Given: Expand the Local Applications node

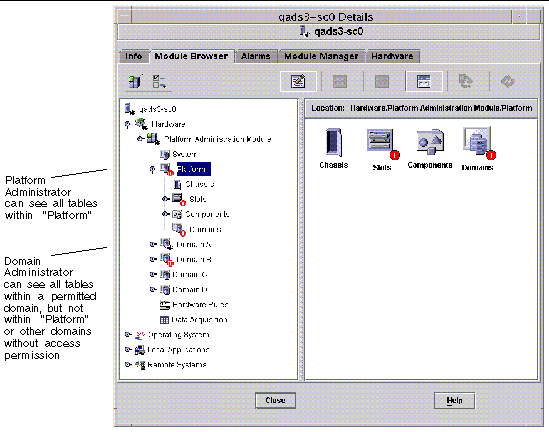Looking at the screenshot, I should [128, 350].
